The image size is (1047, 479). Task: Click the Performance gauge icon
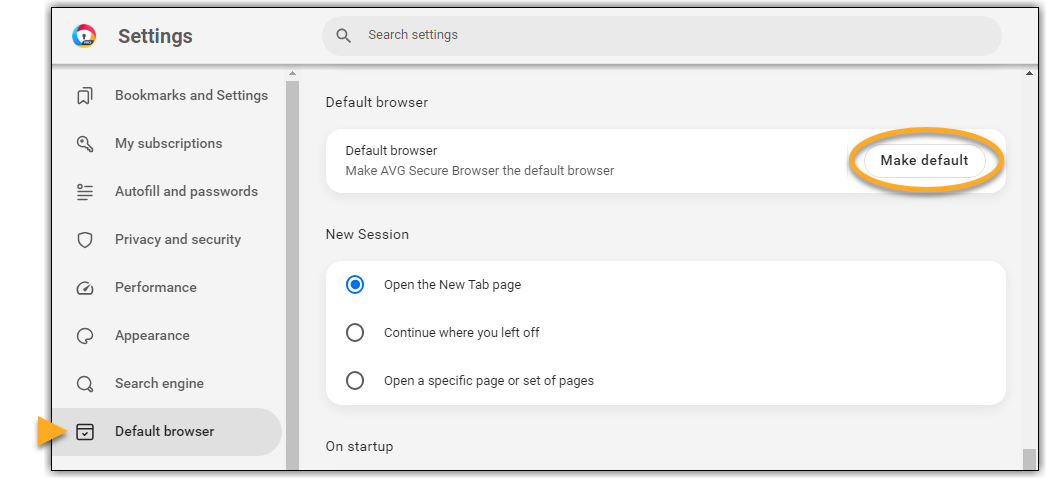tap(85, 288)
